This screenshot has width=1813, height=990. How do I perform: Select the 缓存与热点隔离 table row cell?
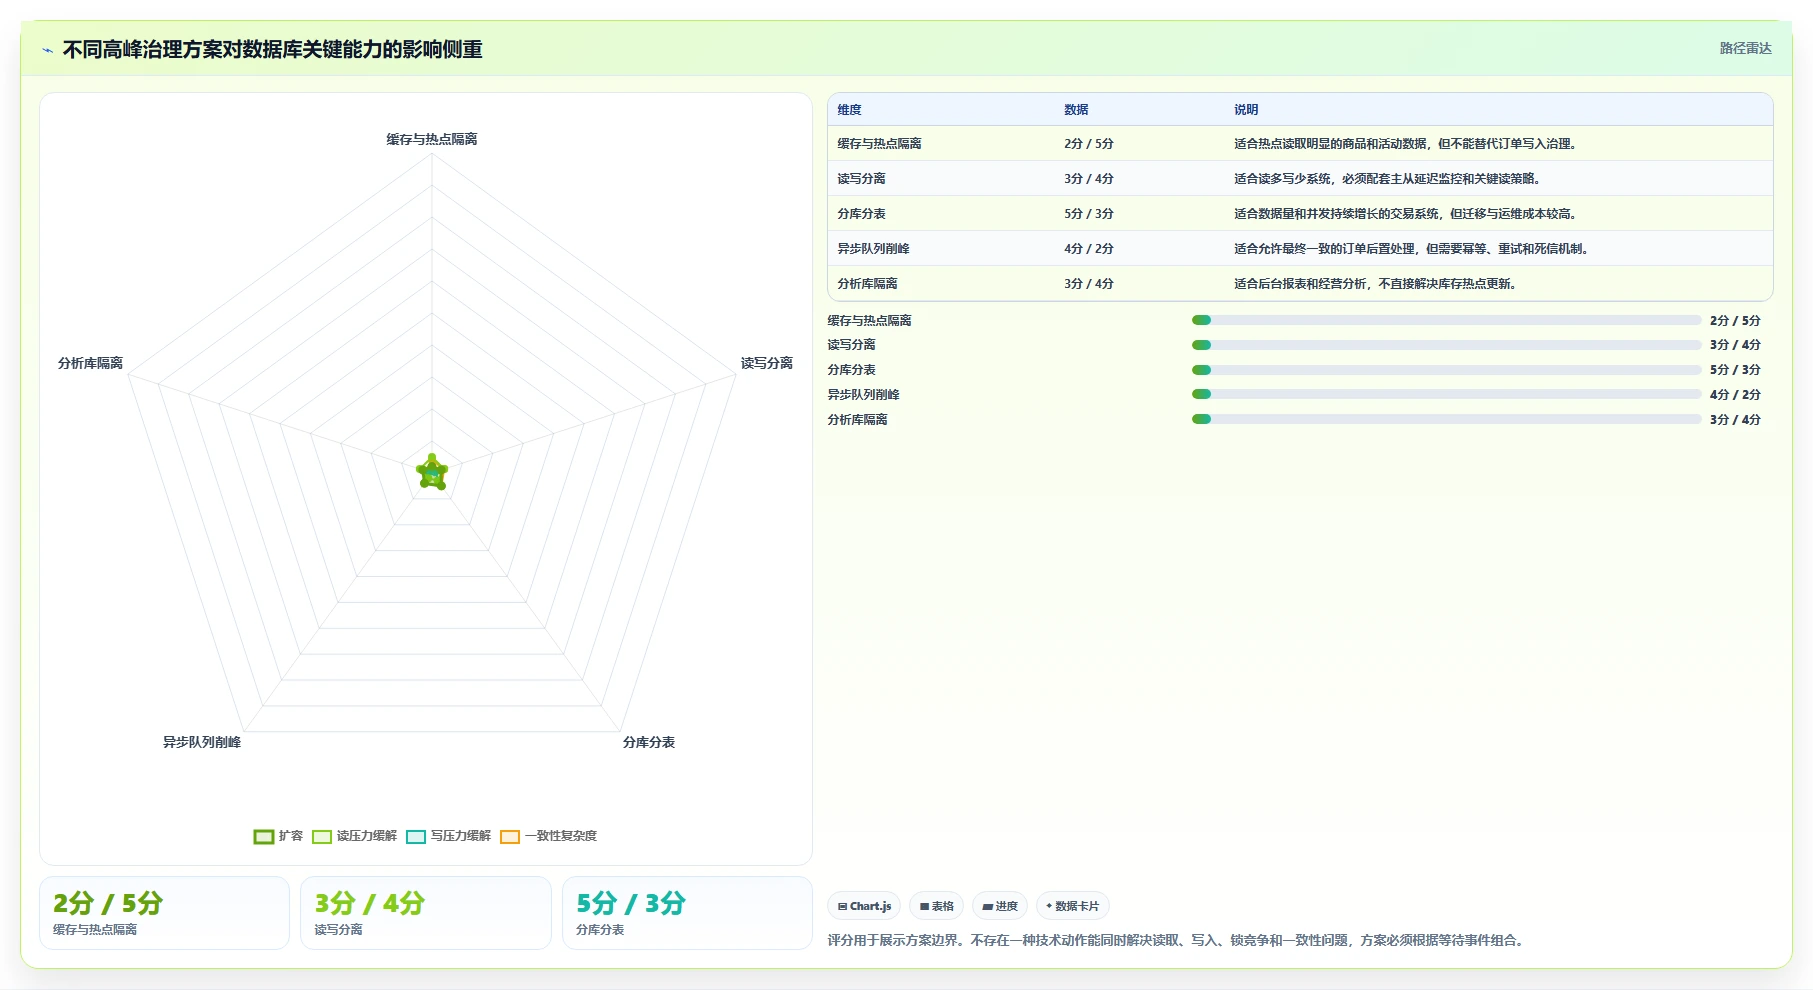click(x=879, y=144)
